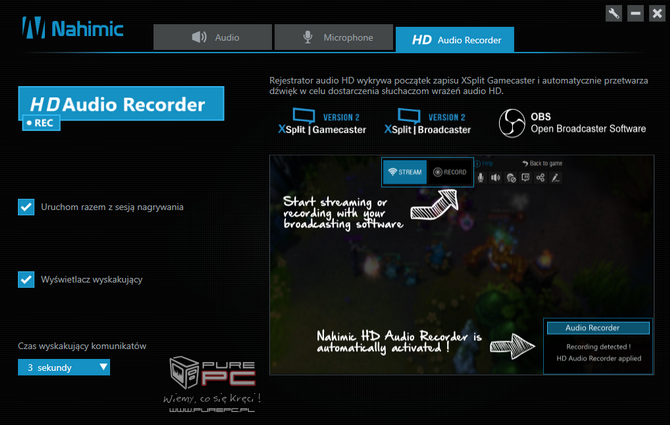Click the XSplit Gamecaster logo
The height and width of the screenshot is (425, 670).
(322, 122)
